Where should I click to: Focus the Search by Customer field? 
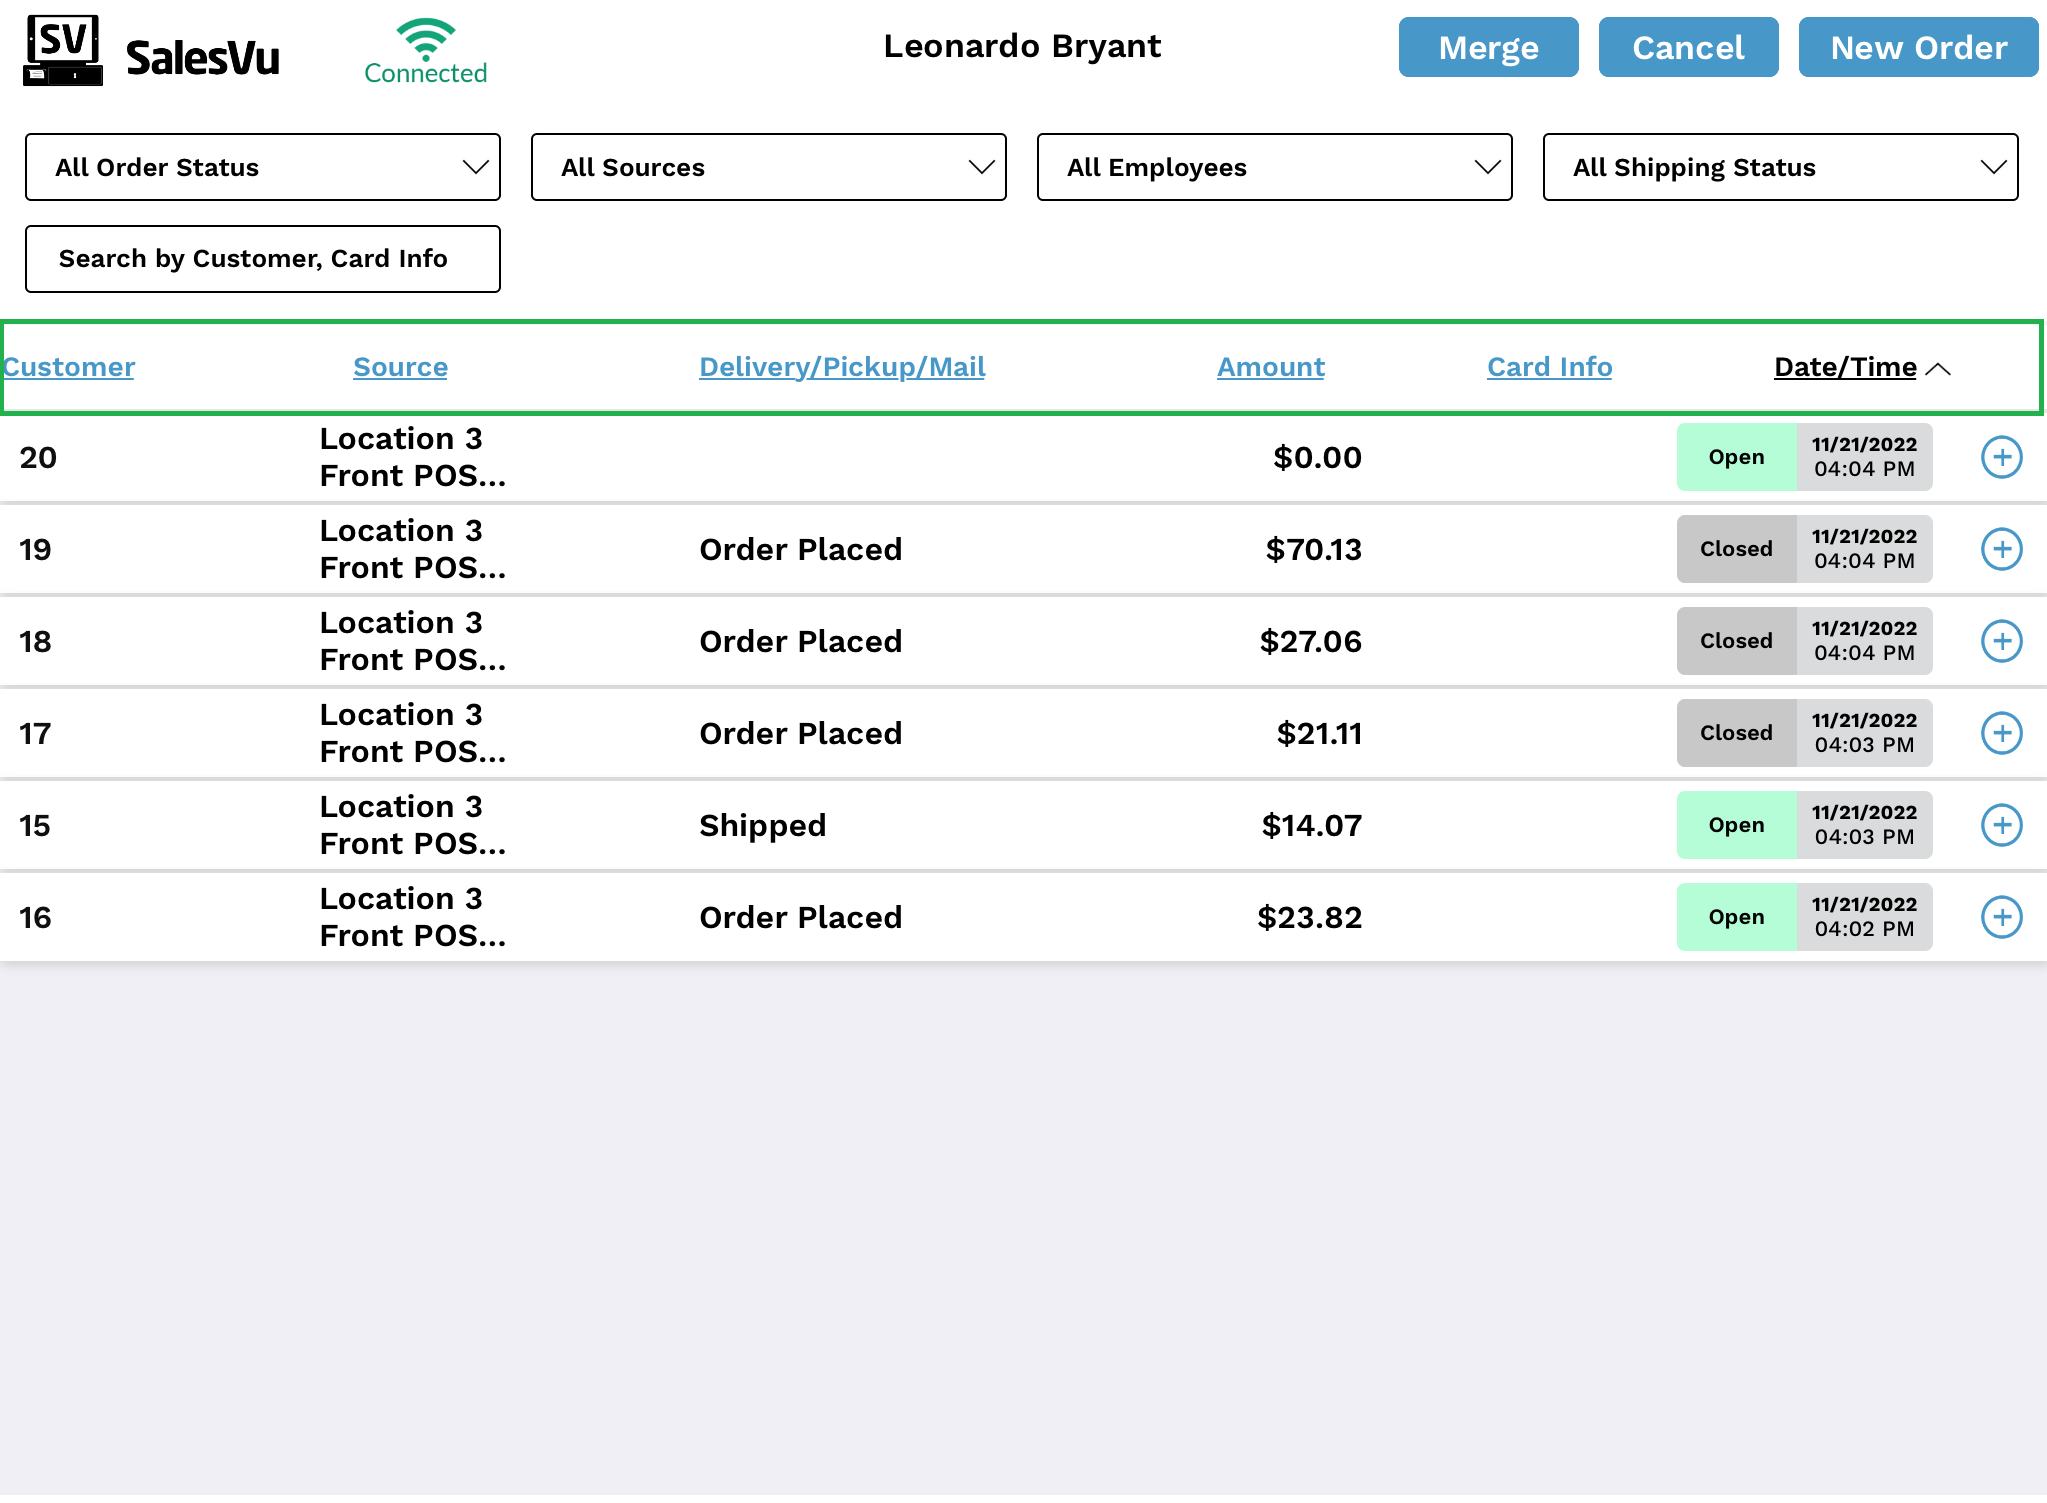[x=262, y=259]
